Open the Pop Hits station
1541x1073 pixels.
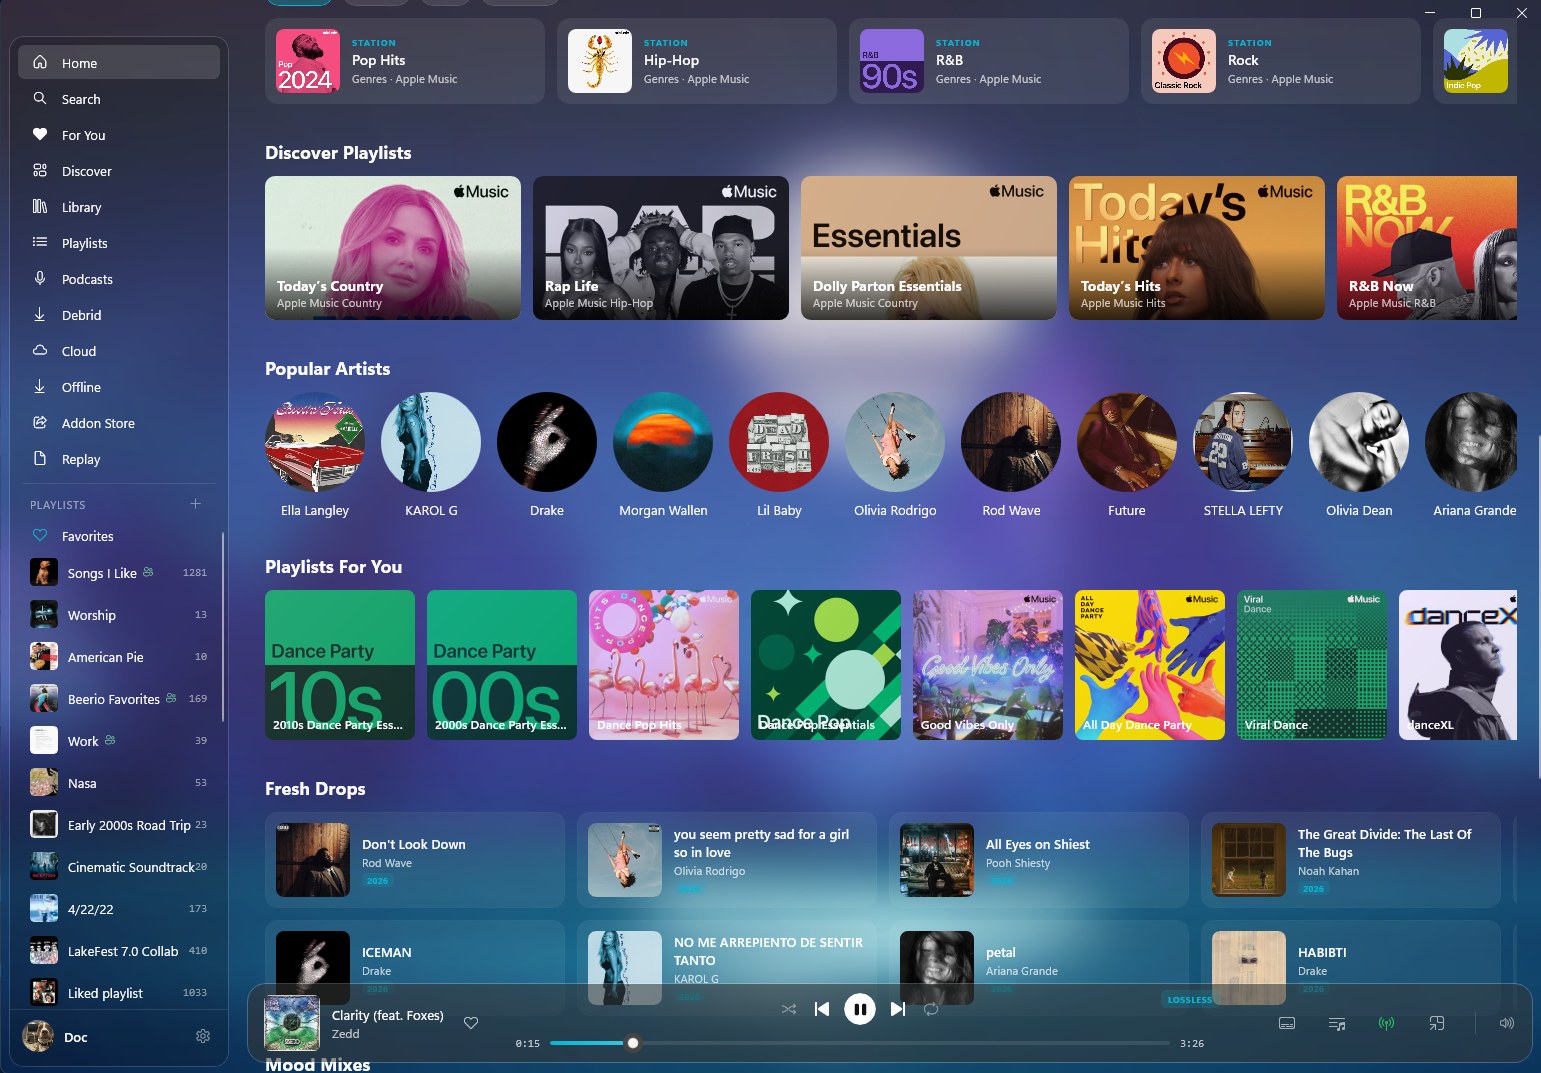pyautogui.click(x=405, y=61)
